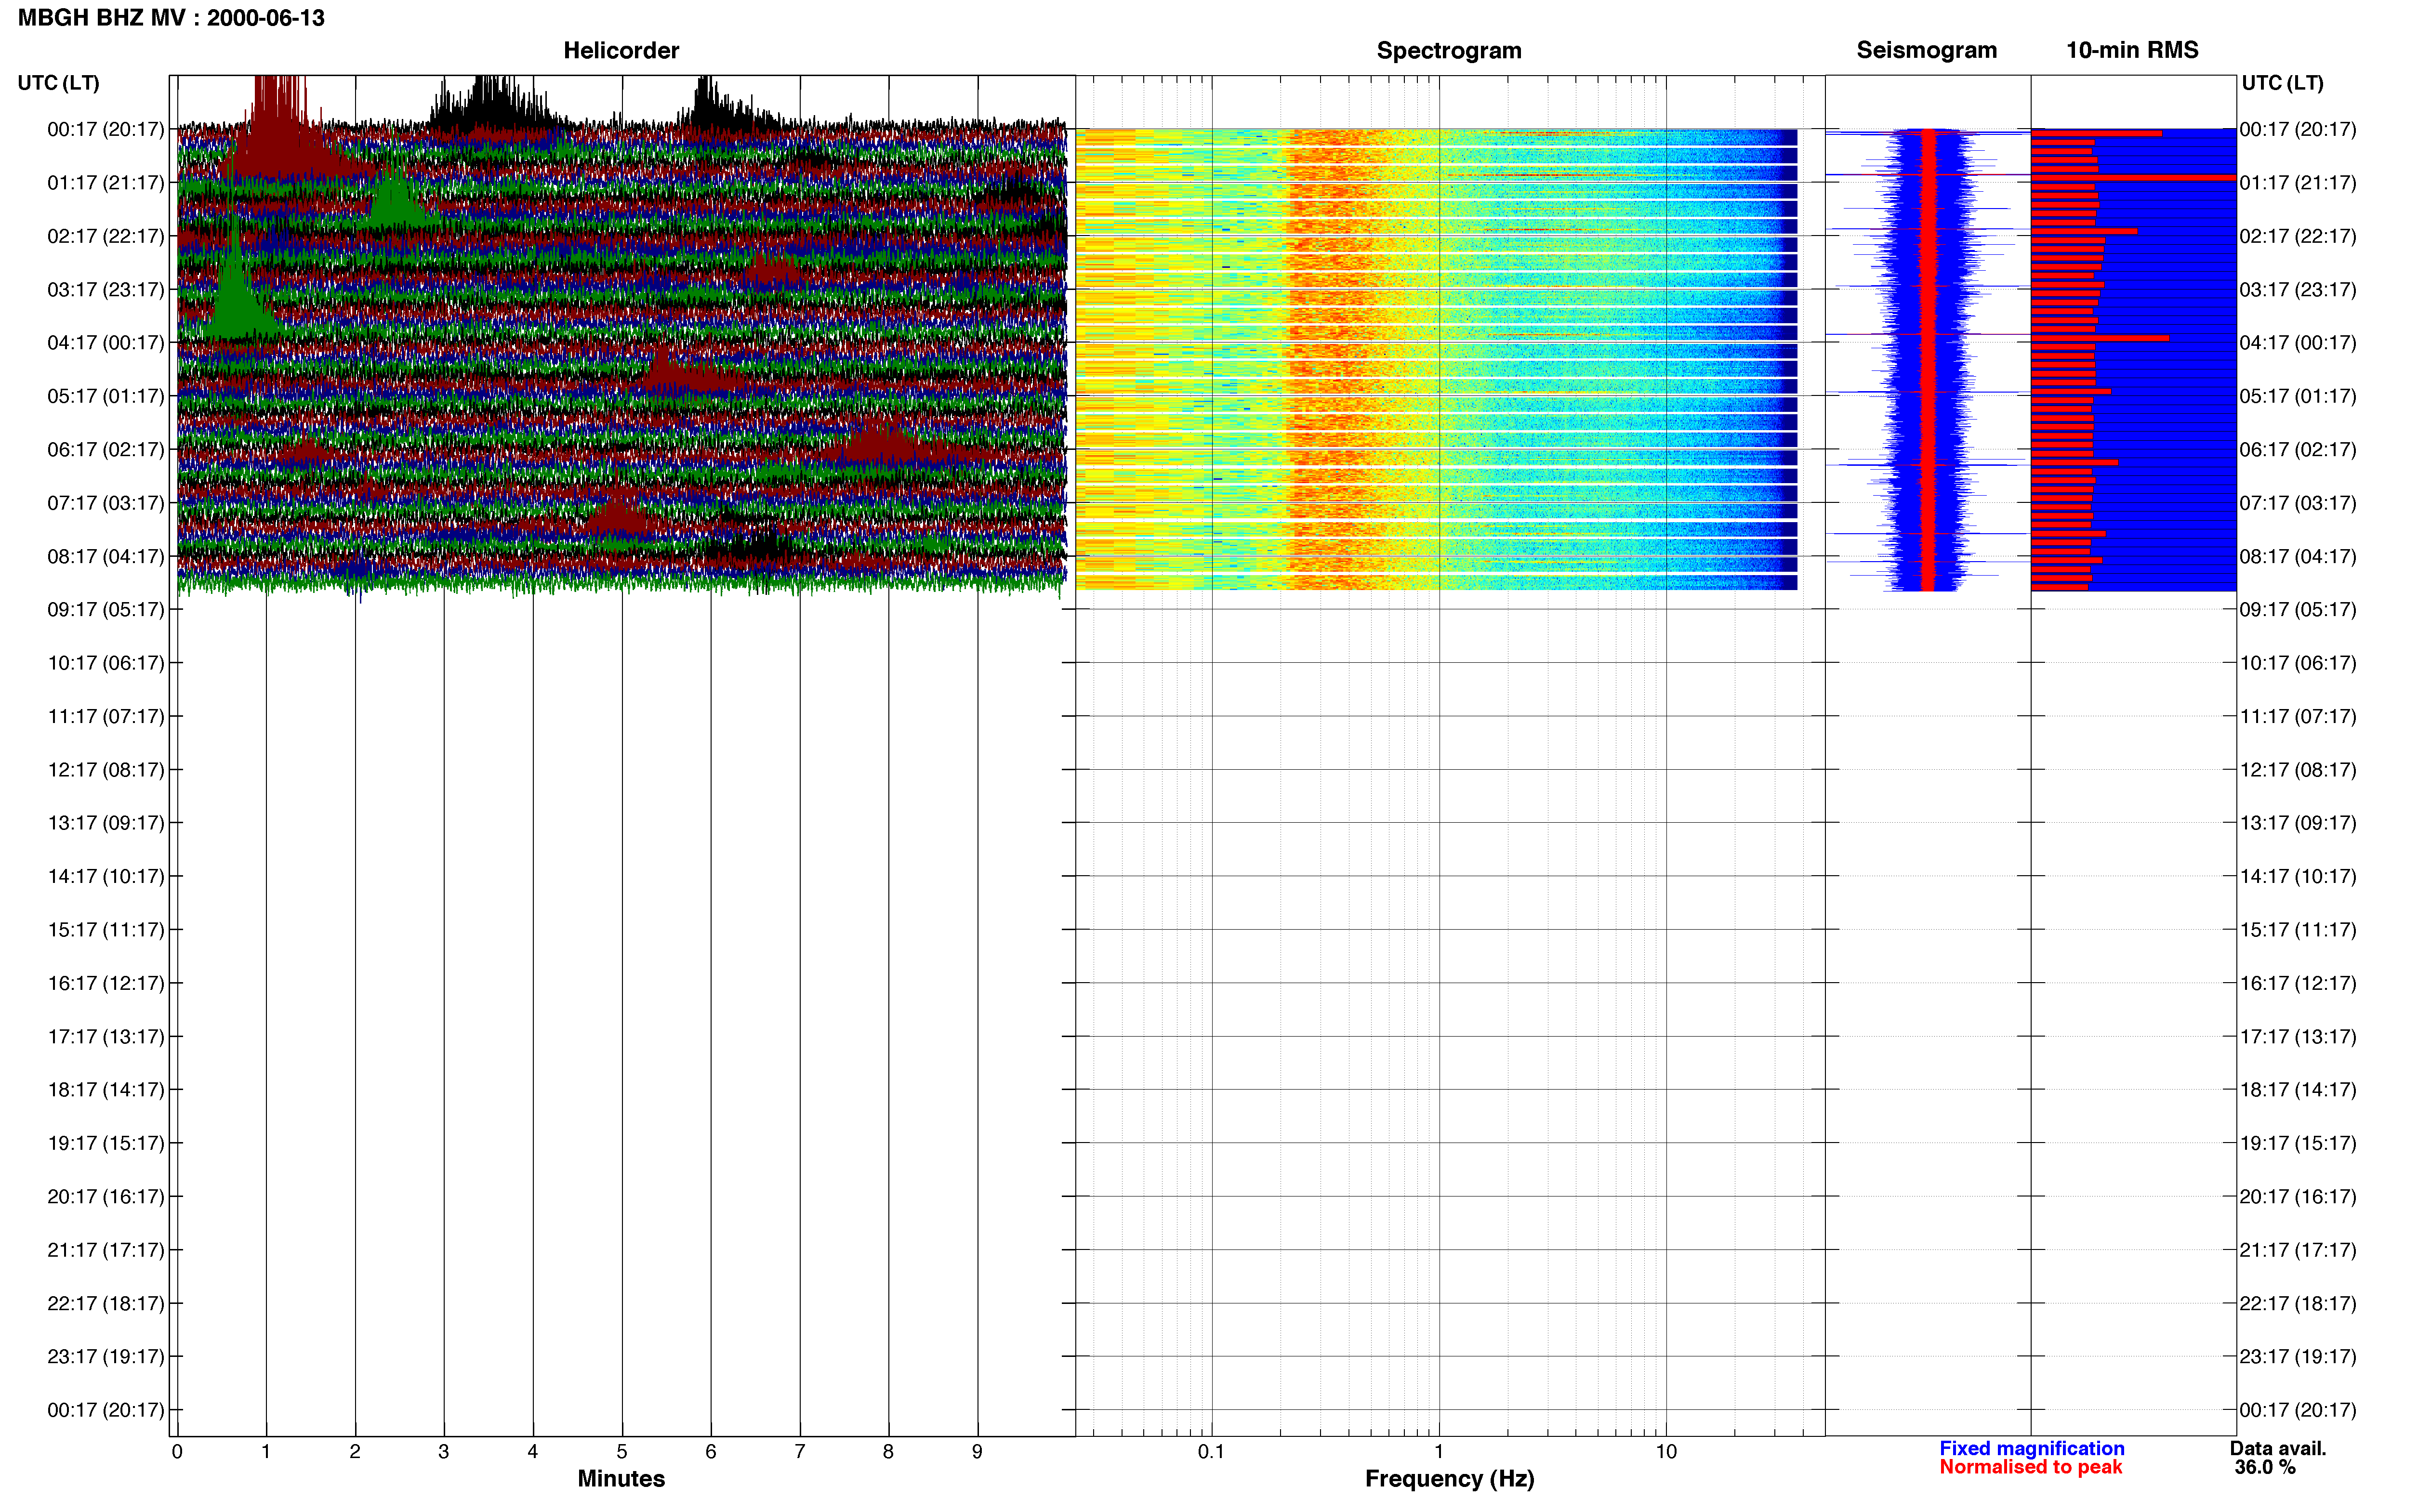Click Helicorder time label '23:17 (19:17)'
This screenshot has height=1512, width=2418.
pos(106,1357)
